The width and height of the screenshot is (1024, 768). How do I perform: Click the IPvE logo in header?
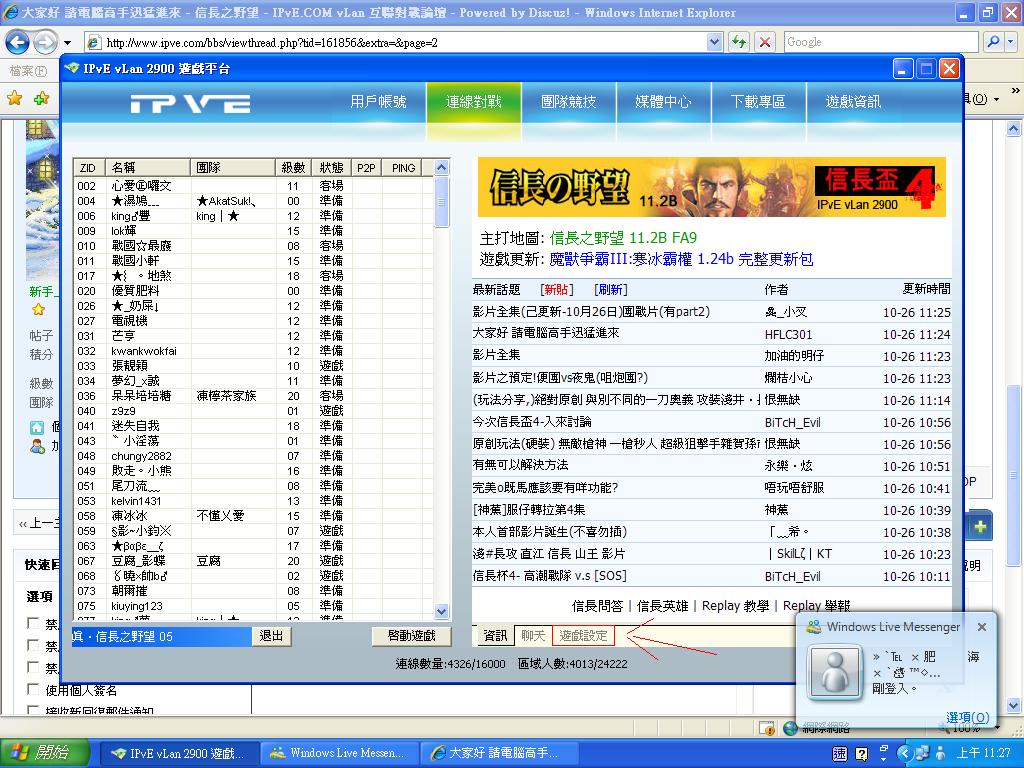click(190, 103)
